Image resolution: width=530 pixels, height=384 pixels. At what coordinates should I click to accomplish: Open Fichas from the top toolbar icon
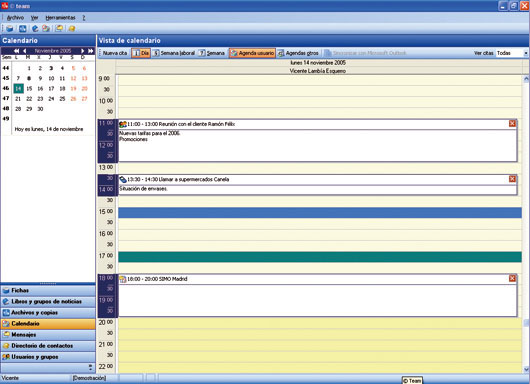[9, 29]
